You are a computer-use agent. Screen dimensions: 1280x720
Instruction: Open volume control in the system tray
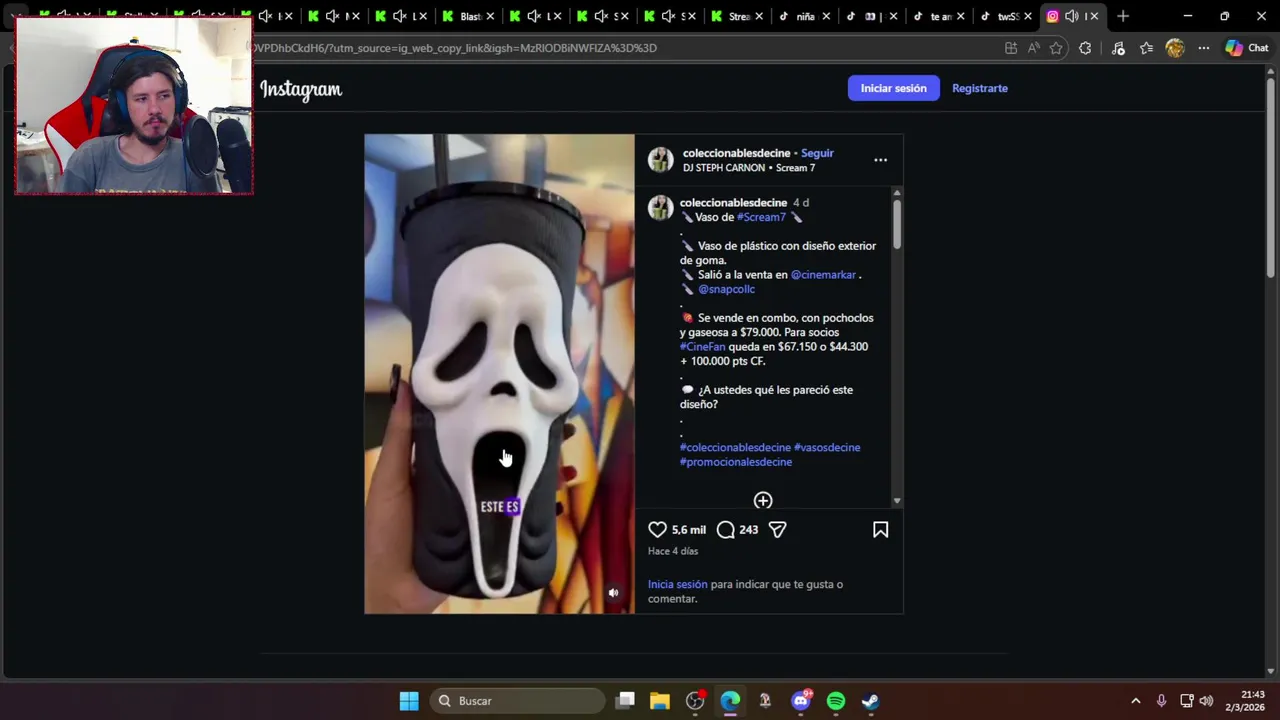1206,701
